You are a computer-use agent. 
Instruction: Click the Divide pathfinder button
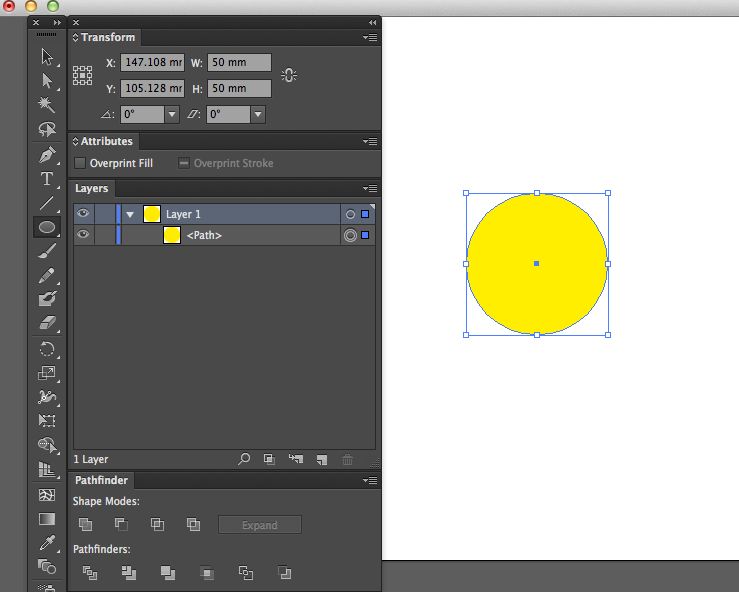90,573
